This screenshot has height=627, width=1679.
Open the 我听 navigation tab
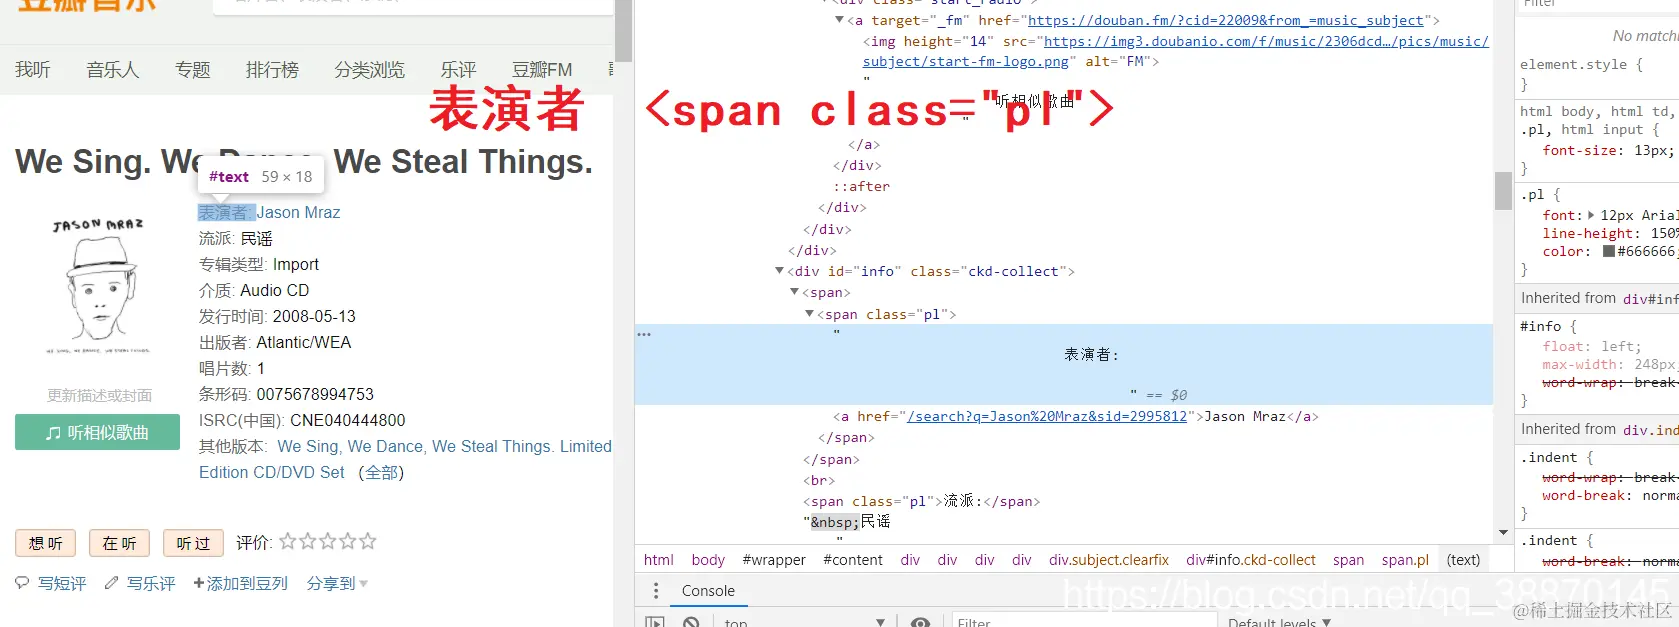[33, 70]
